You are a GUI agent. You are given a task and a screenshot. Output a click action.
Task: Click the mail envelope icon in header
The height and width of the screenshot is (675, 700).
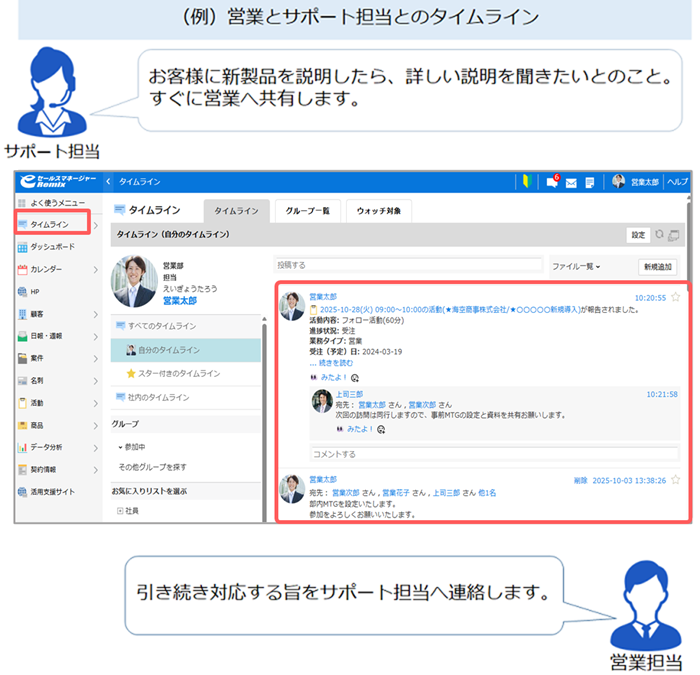coord(571,182)
